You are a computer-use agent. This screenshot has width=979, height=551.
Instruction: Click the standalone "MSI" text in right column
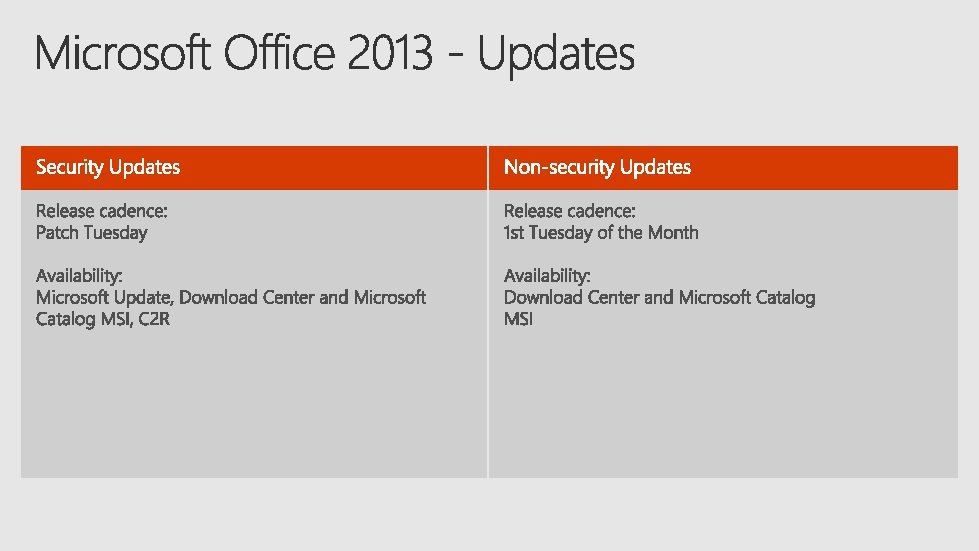click(x=518, y=319)
